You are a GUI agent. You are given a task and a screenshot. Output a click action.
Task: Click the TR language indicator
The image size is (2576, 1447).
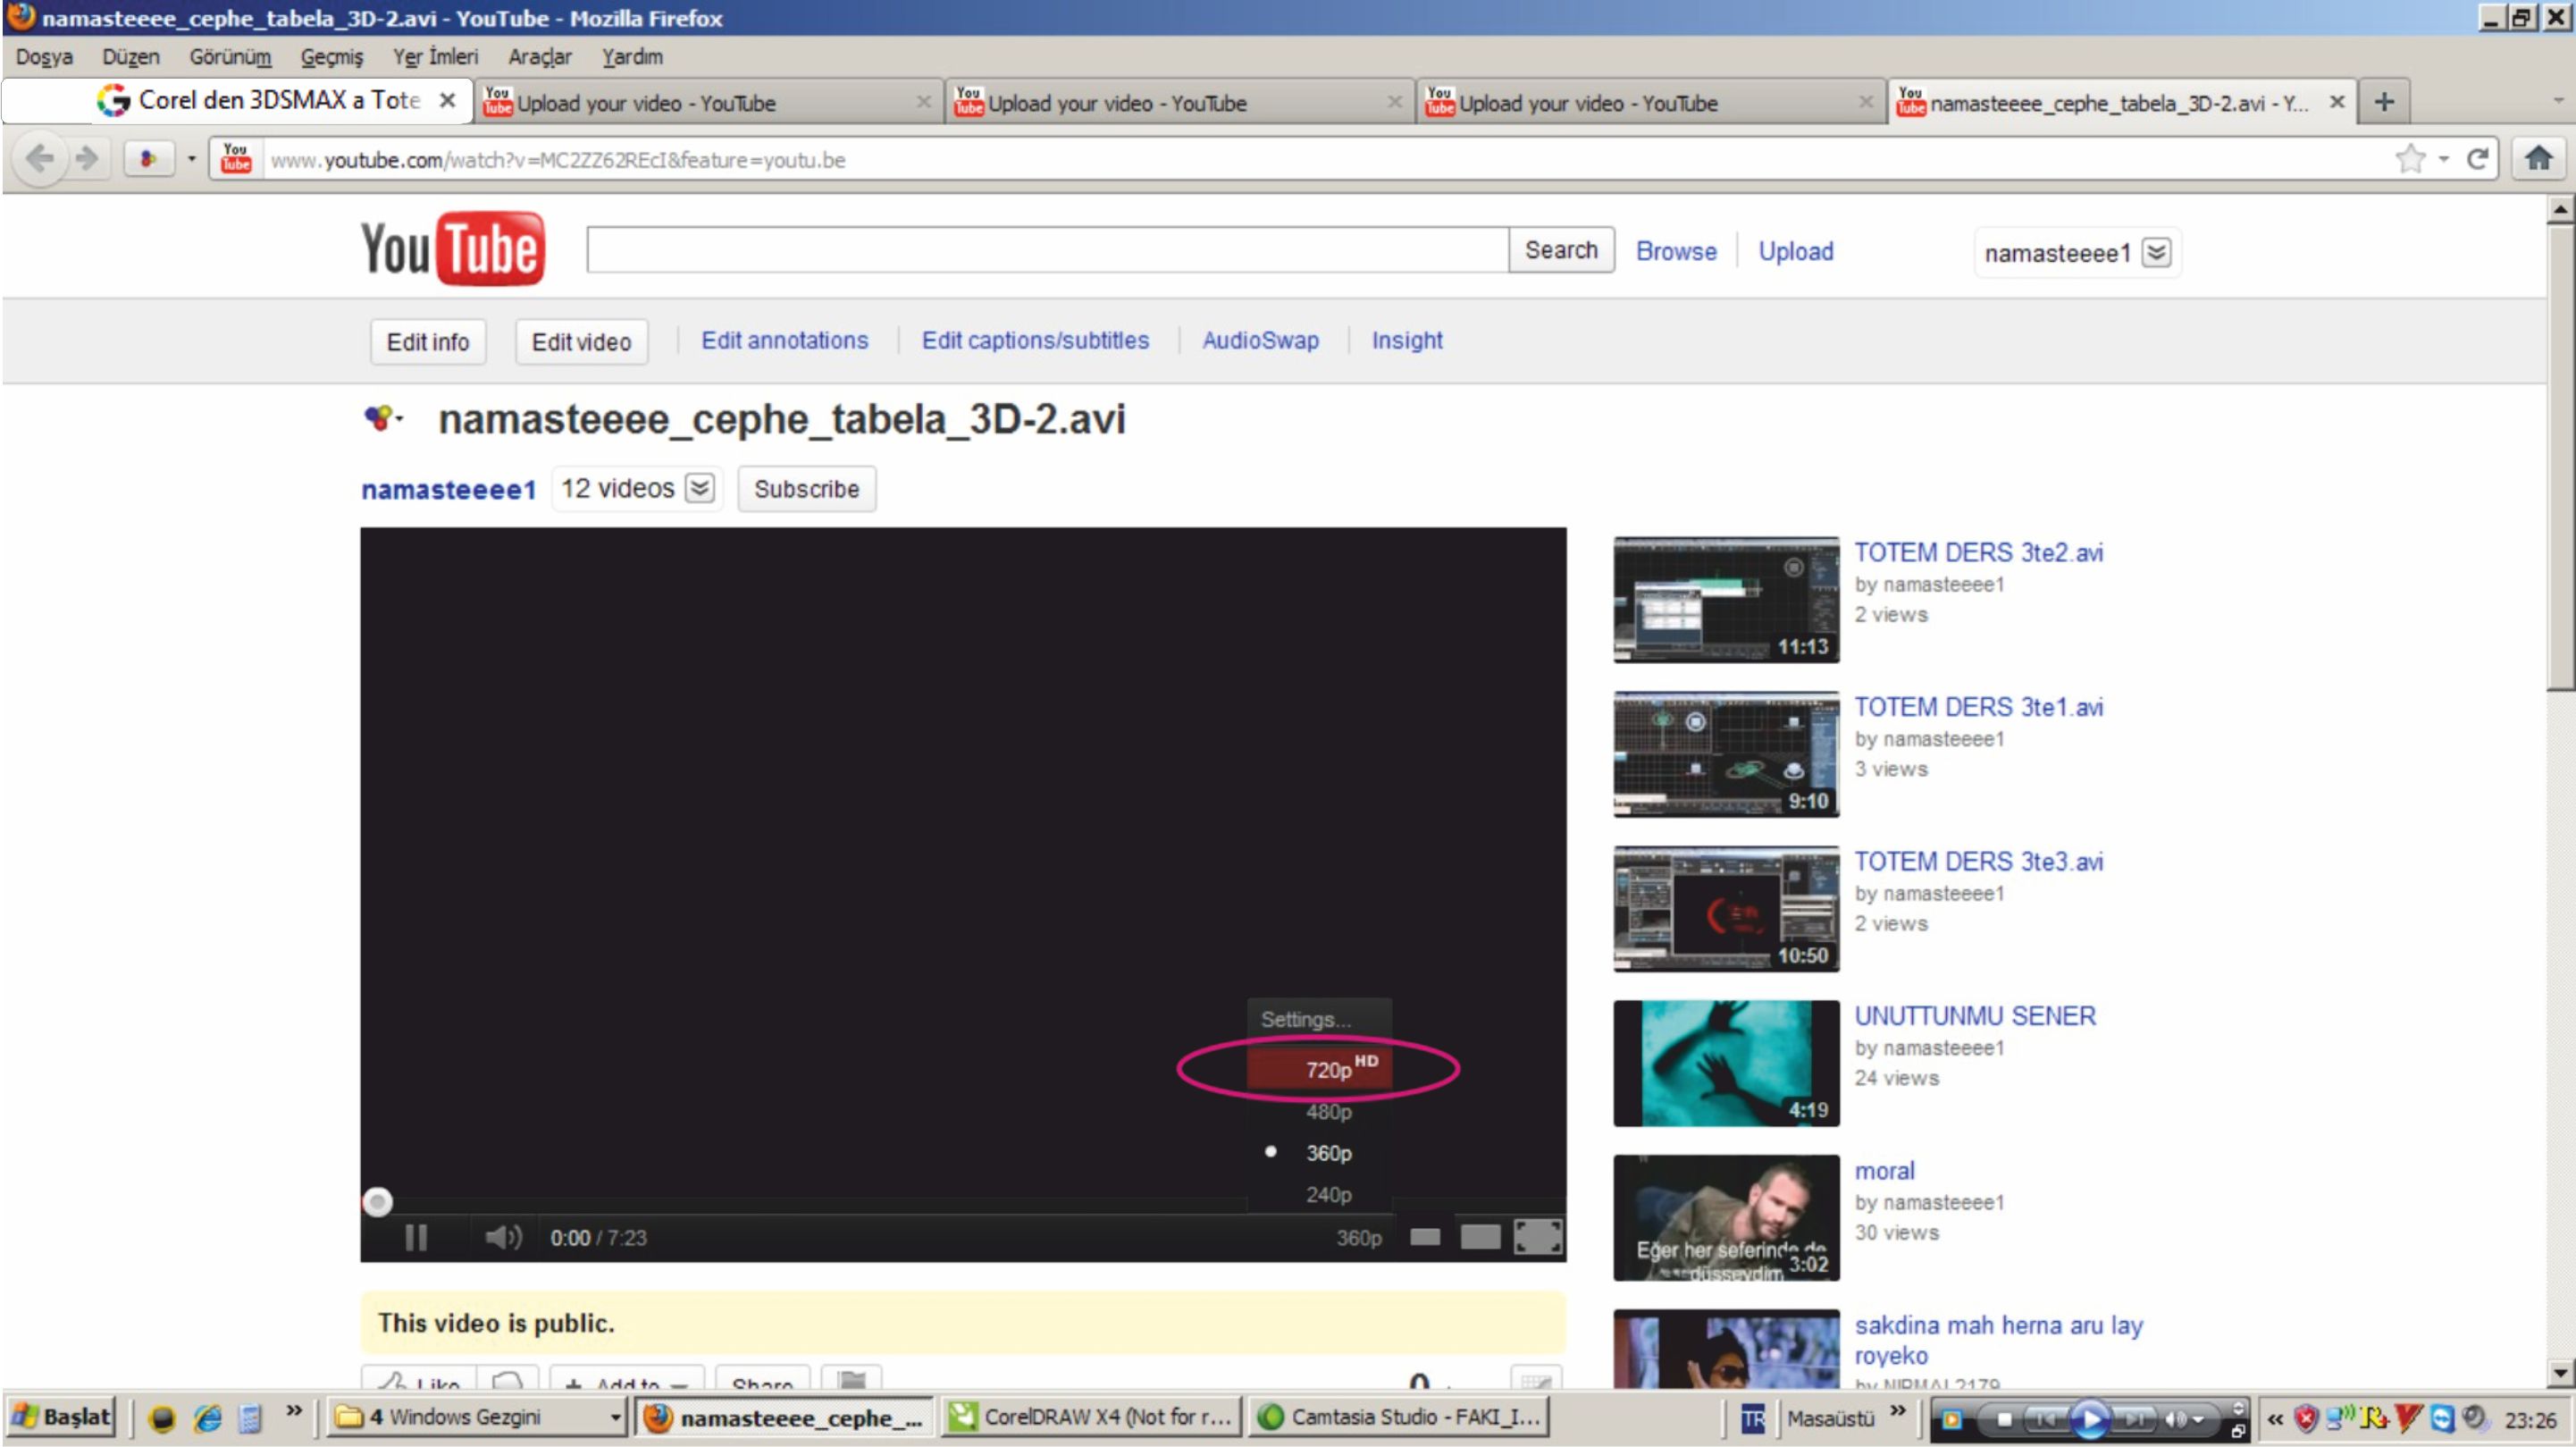1753,1419
